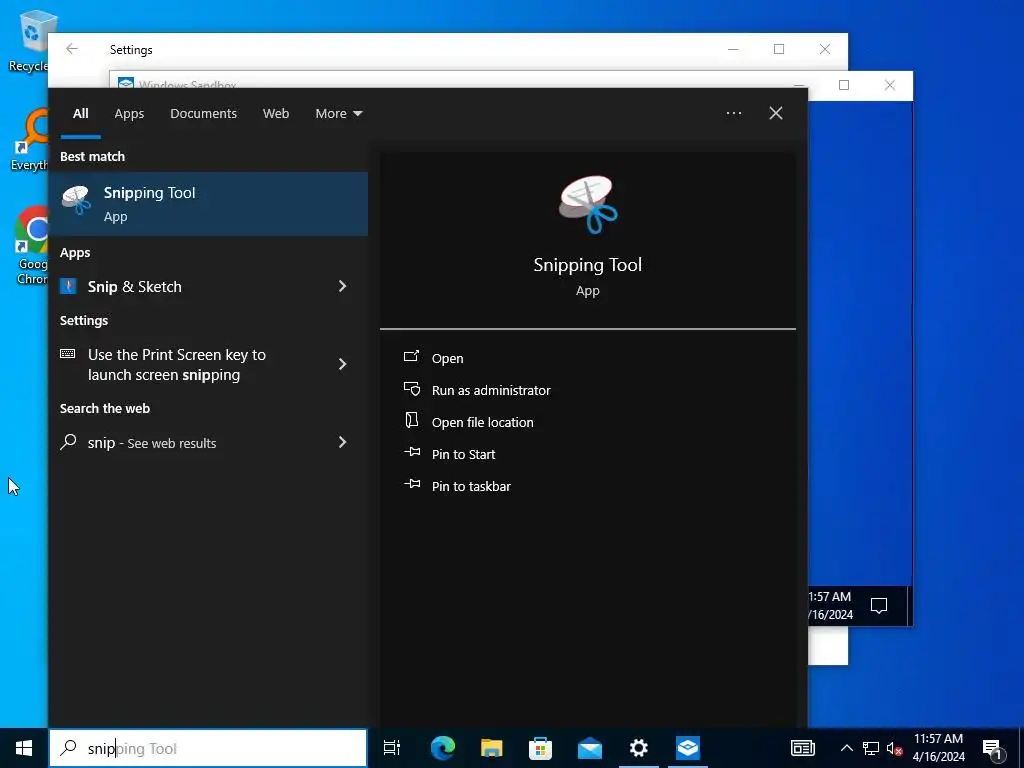Click the network icon in system tray
The width and height of the screenshot is (1024, 768).
(871, 748)
